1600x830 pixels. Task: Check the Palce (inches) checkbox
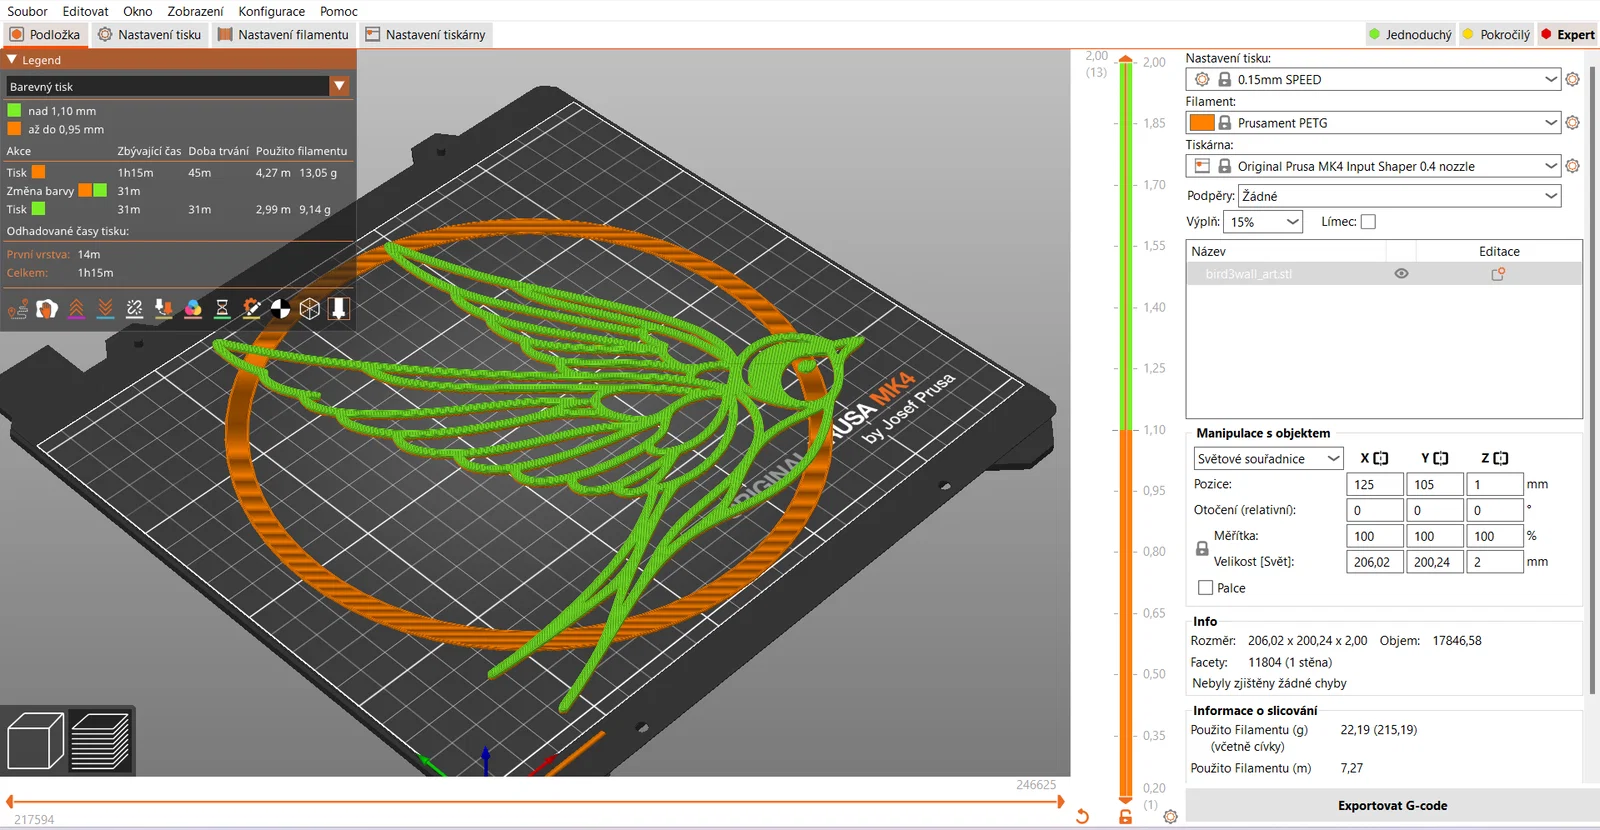click(1206, 588)
